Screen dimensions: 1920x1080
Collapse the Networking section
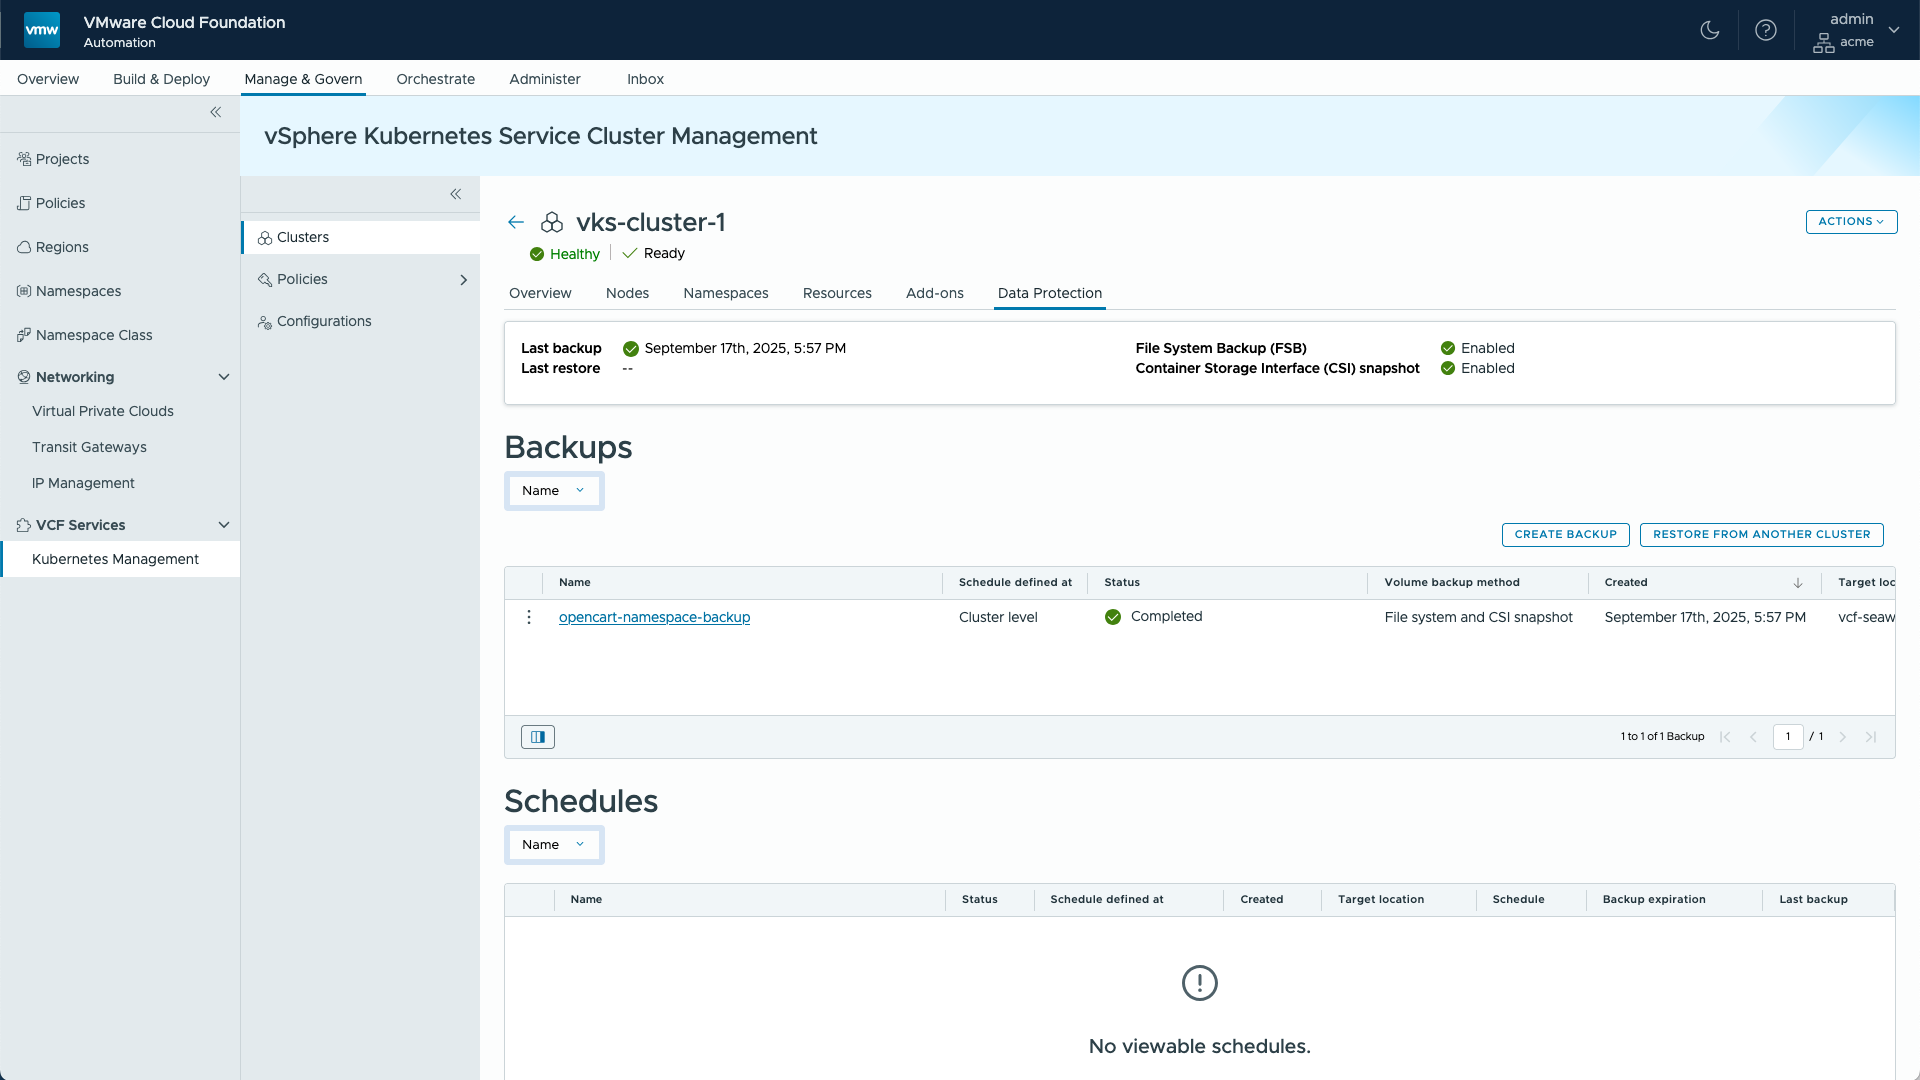coord(224,377)
